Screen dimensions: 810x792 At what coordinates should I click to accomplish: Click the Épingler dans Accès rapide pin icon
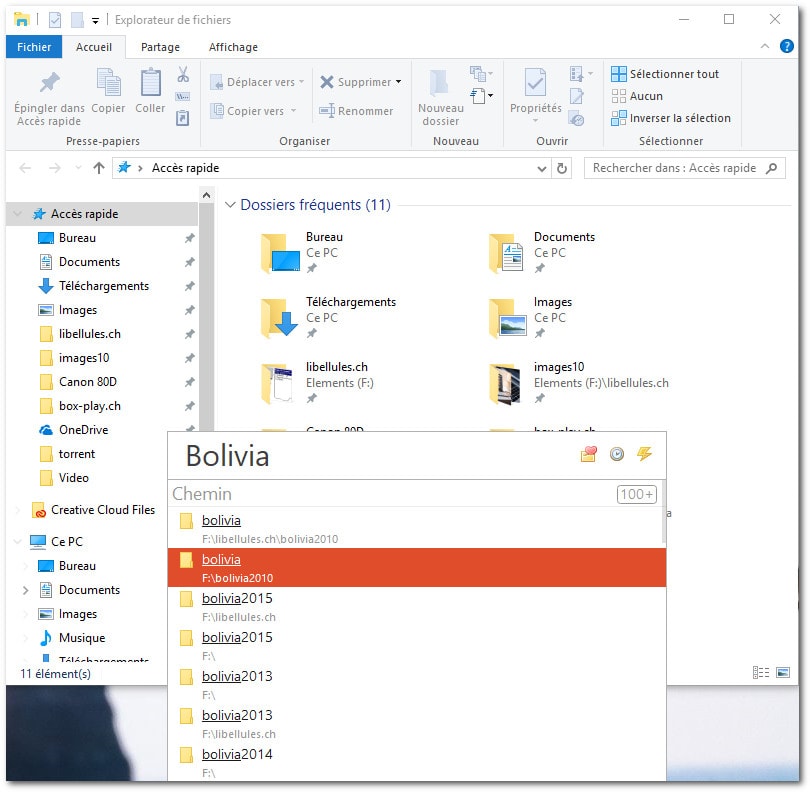click(50, 83)
